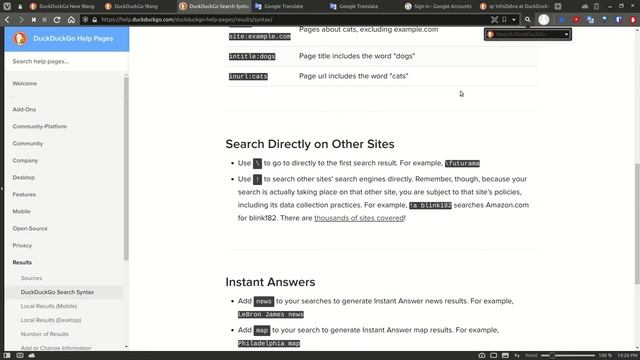This screenshot has width=640, height=360.
Task: Expand the Features help category
Action: click(x=24, y=195)
